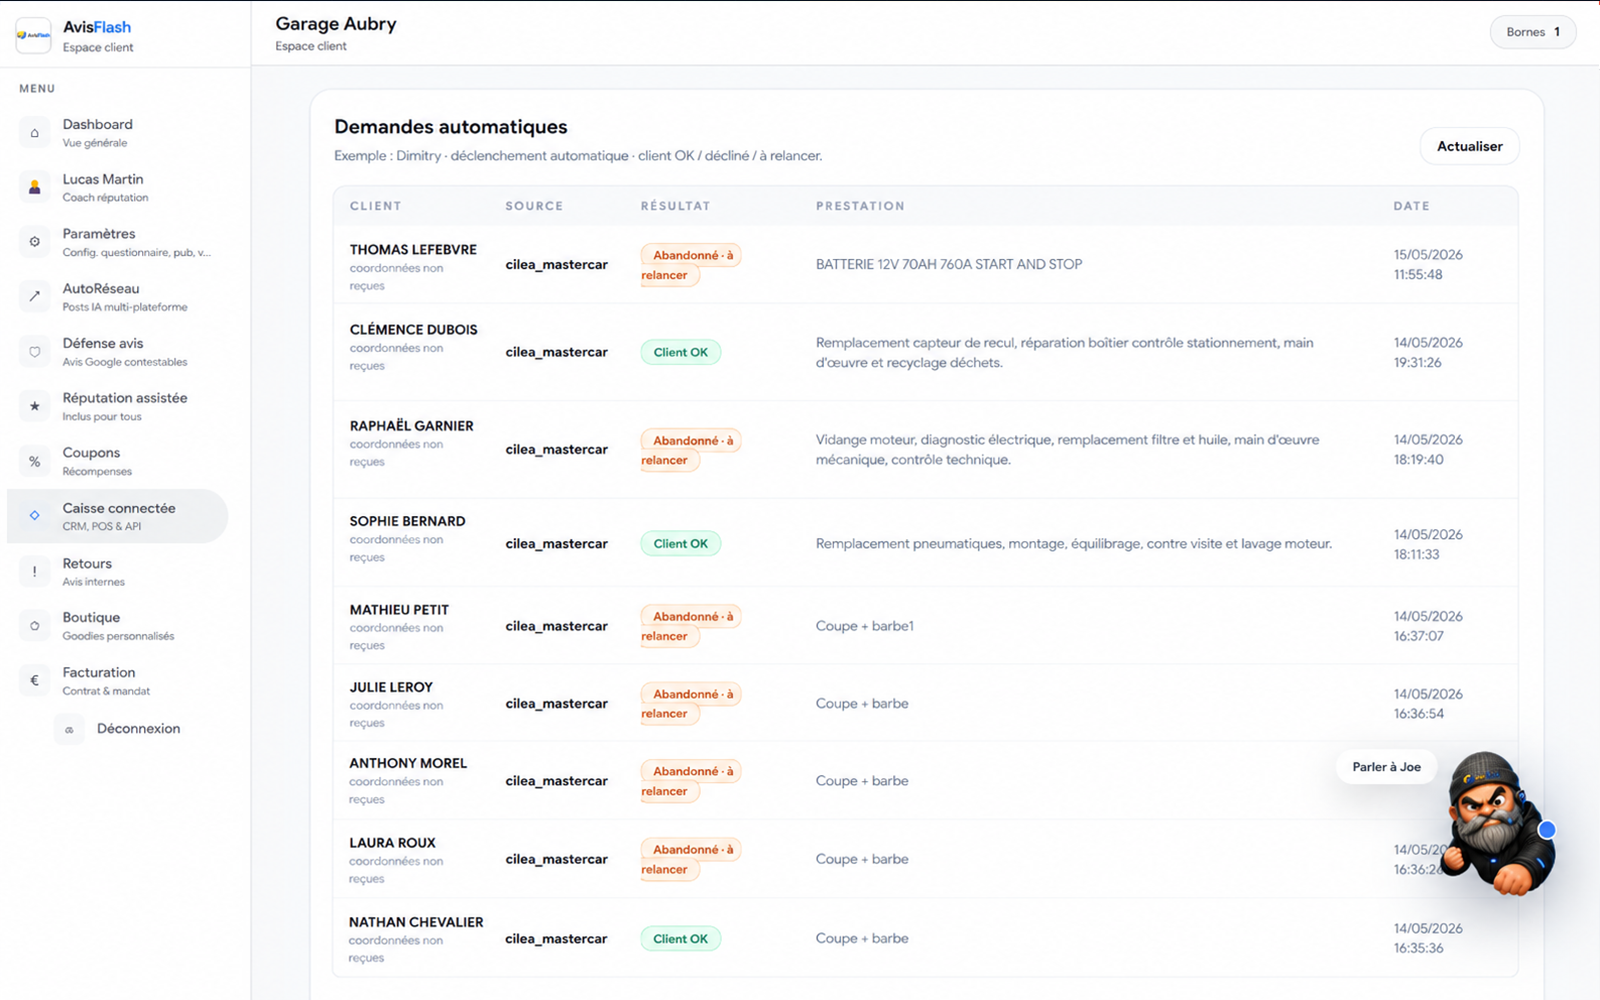
Task: Select client NATHAN CHEVALIER
Action: [416, 922]
